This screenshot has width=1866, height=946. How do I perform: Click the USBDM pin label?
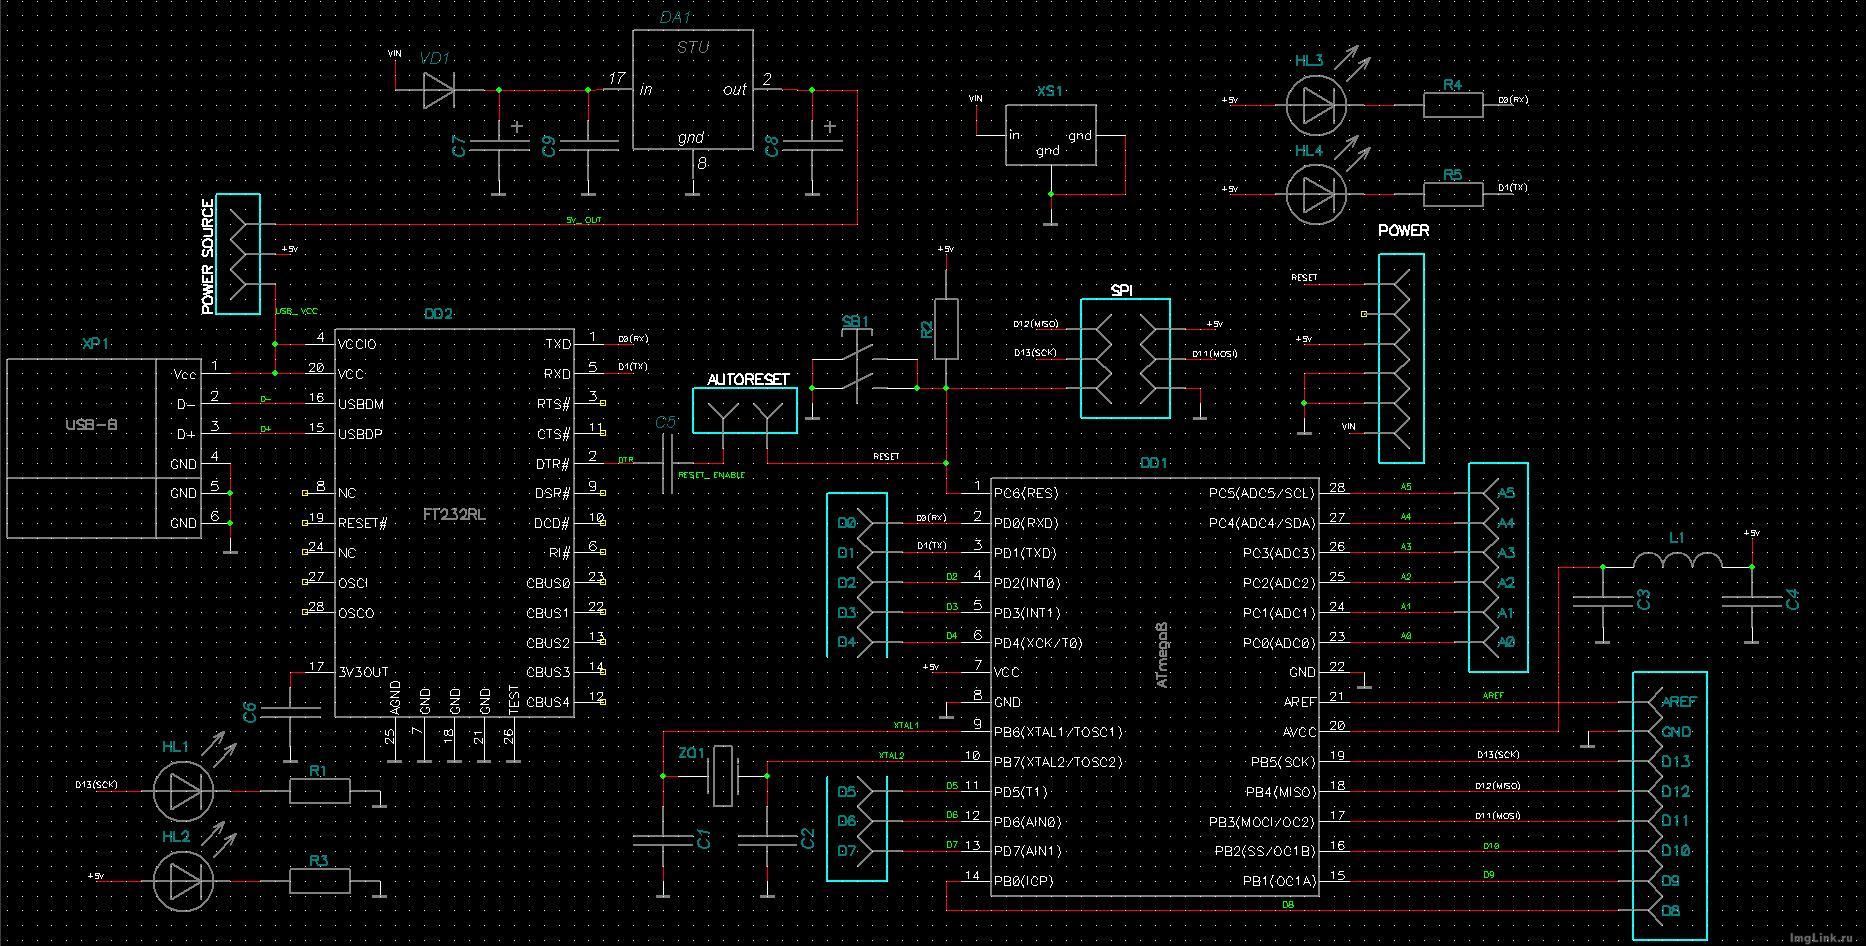[x=361, y=404]
